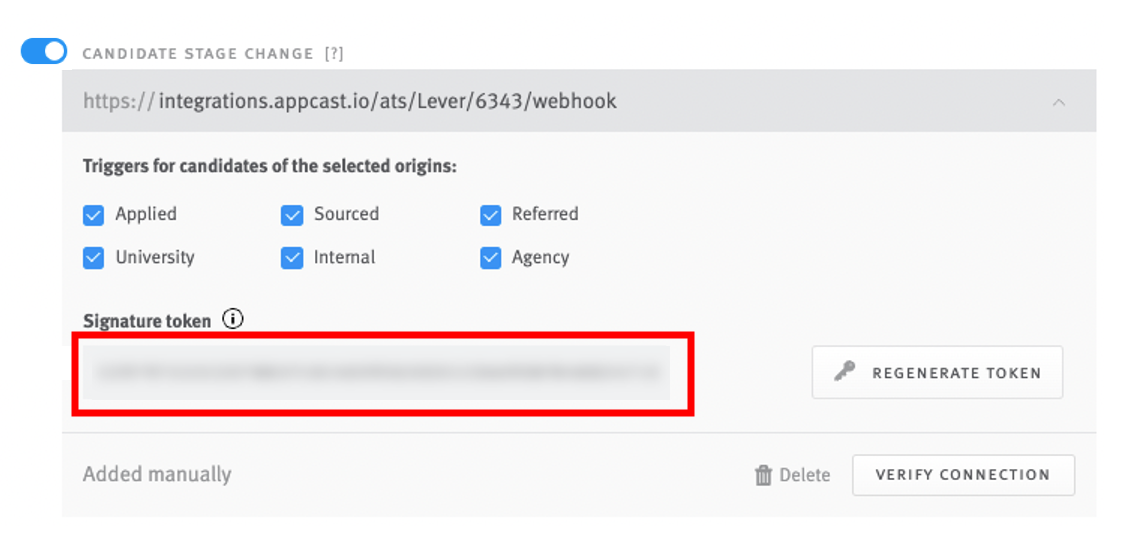The height and width of the screenshot is (548, 1126).
Task: Uncheck the Sourced origin checkbox
Action: point(292,215)
